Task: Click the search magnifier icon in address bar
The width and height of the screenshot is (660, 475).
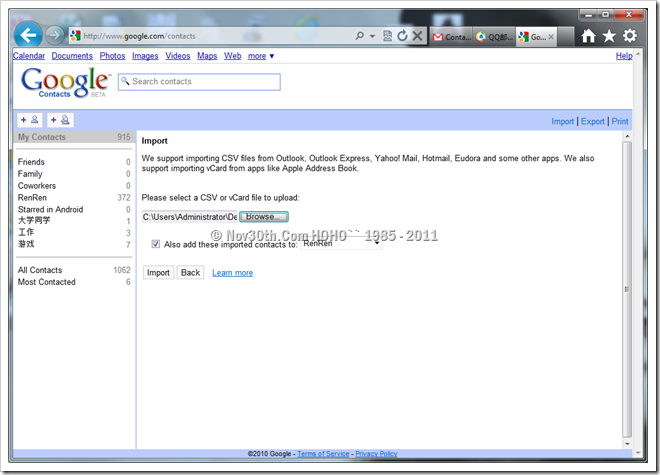Action: tap(359, 36)
